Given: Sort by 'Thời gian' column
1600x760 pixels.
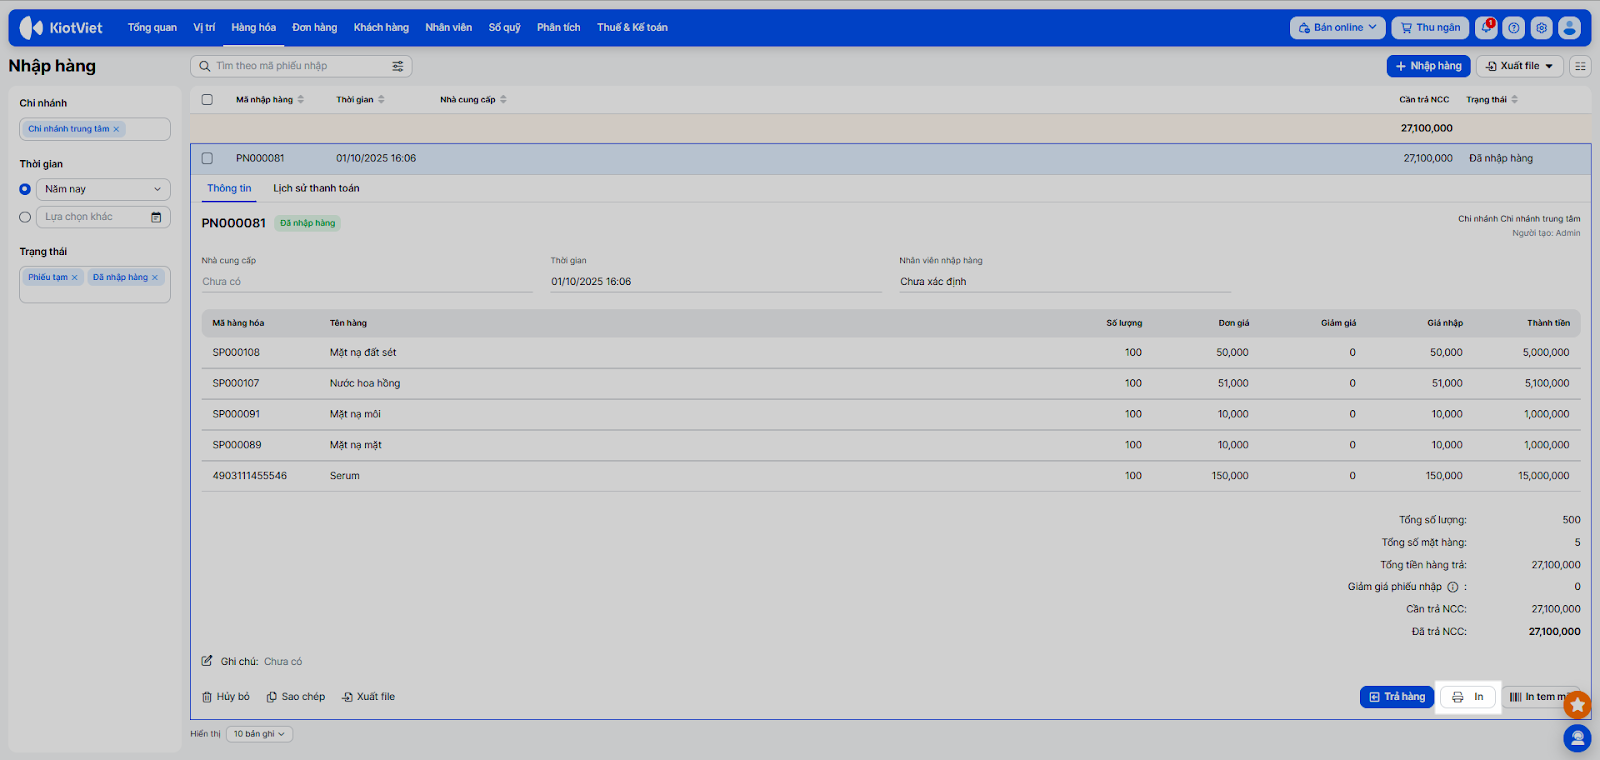Looking at the screenshot, I should 360,100.
